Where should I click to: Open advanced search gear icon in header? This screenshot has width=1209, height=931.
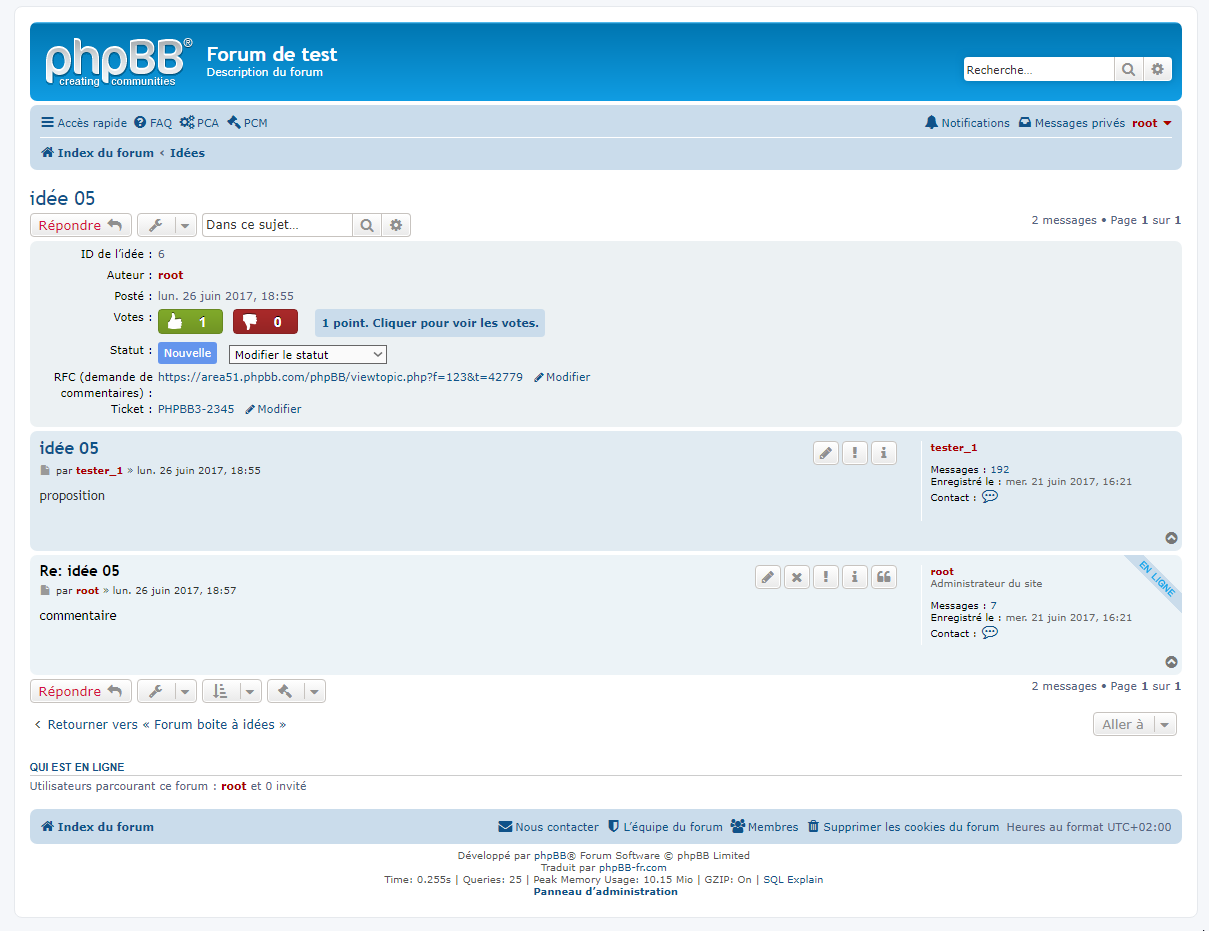pos(1157,70)
